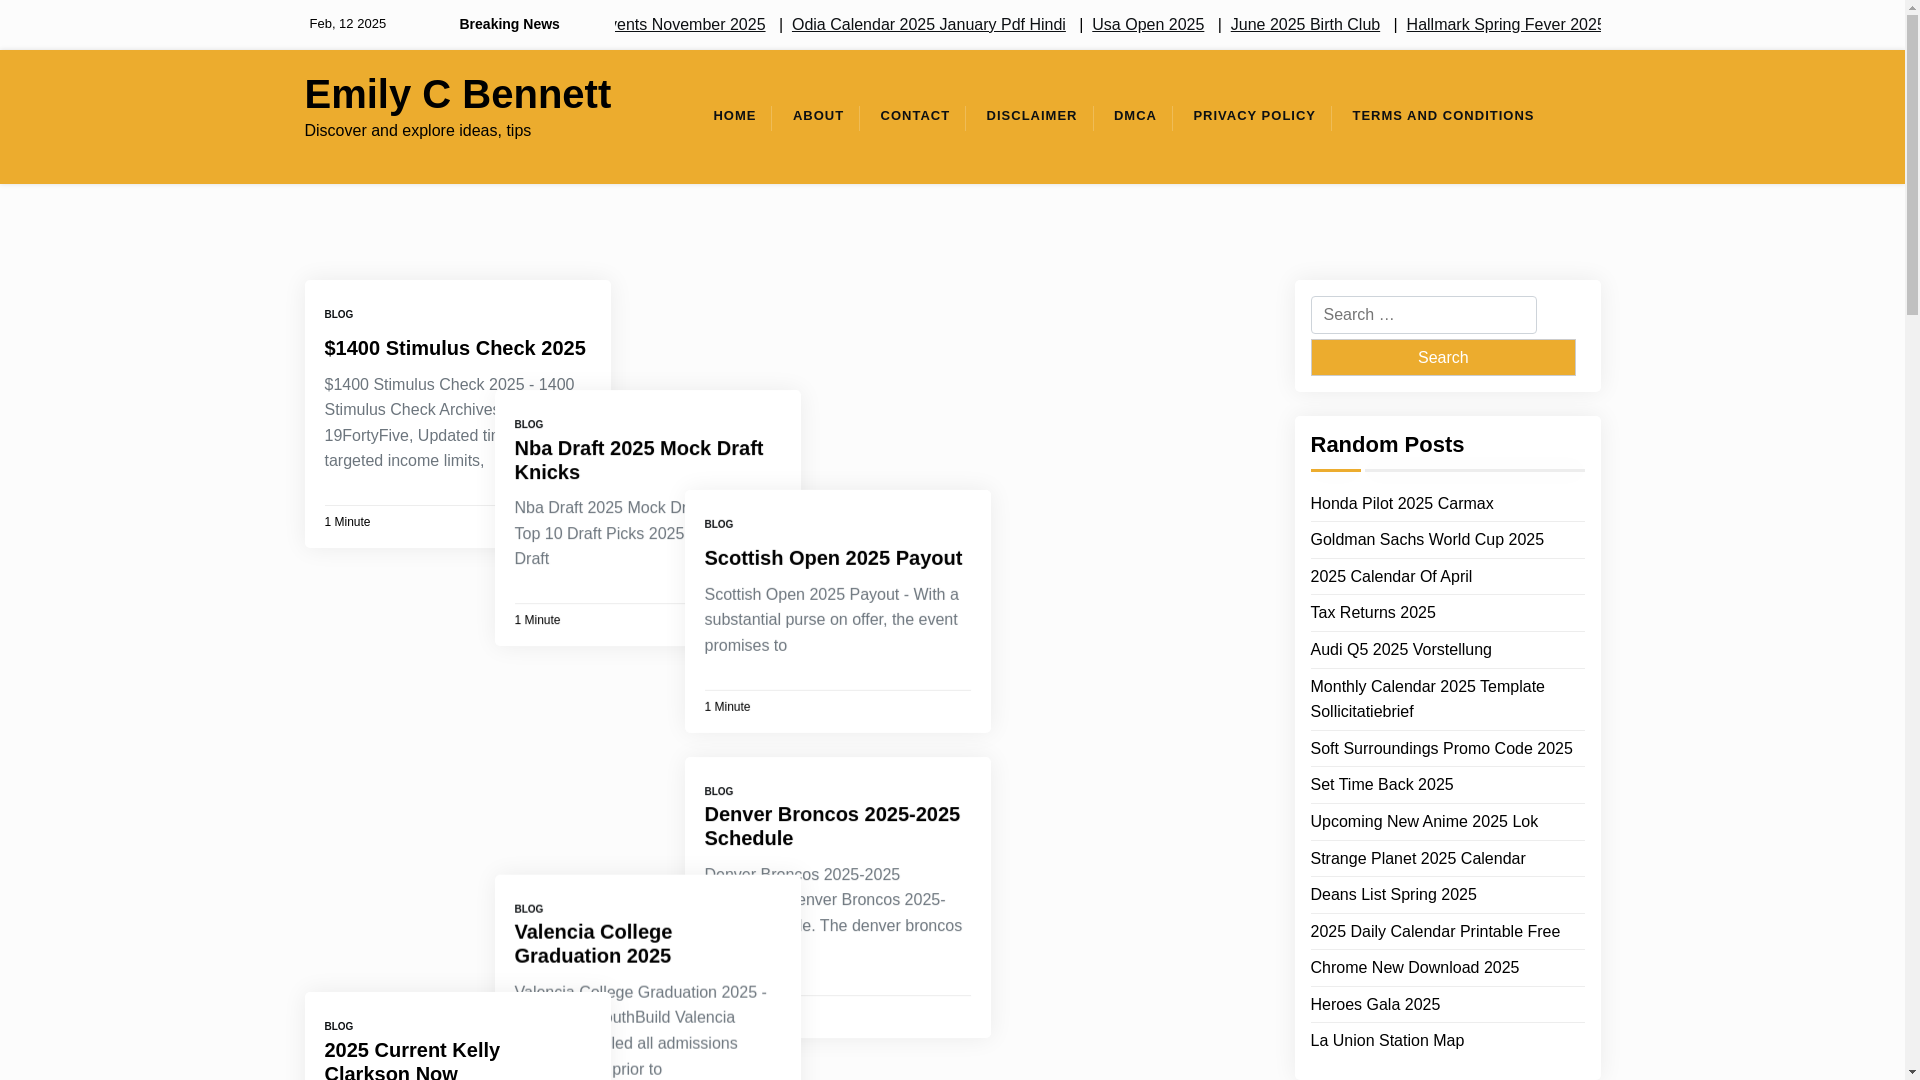Open Honda Pilot 2025 Carmax random post

(1401, 504)
